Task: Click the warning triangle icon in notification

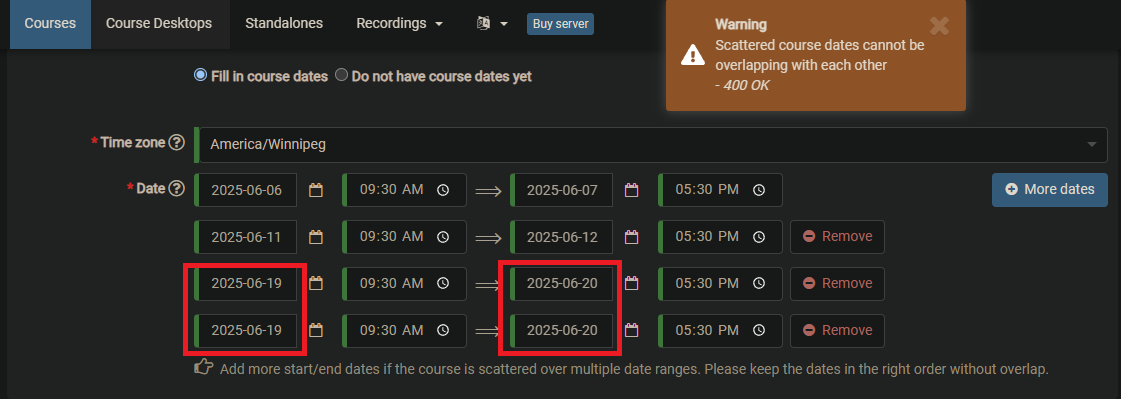Action: (692, 54)
